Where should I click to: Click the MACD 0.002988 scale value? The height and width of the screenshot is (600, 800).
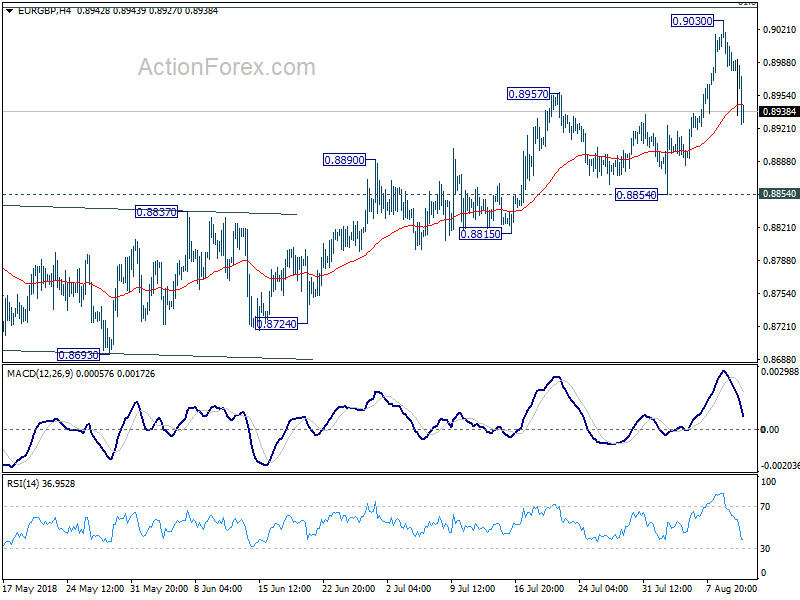780,372
